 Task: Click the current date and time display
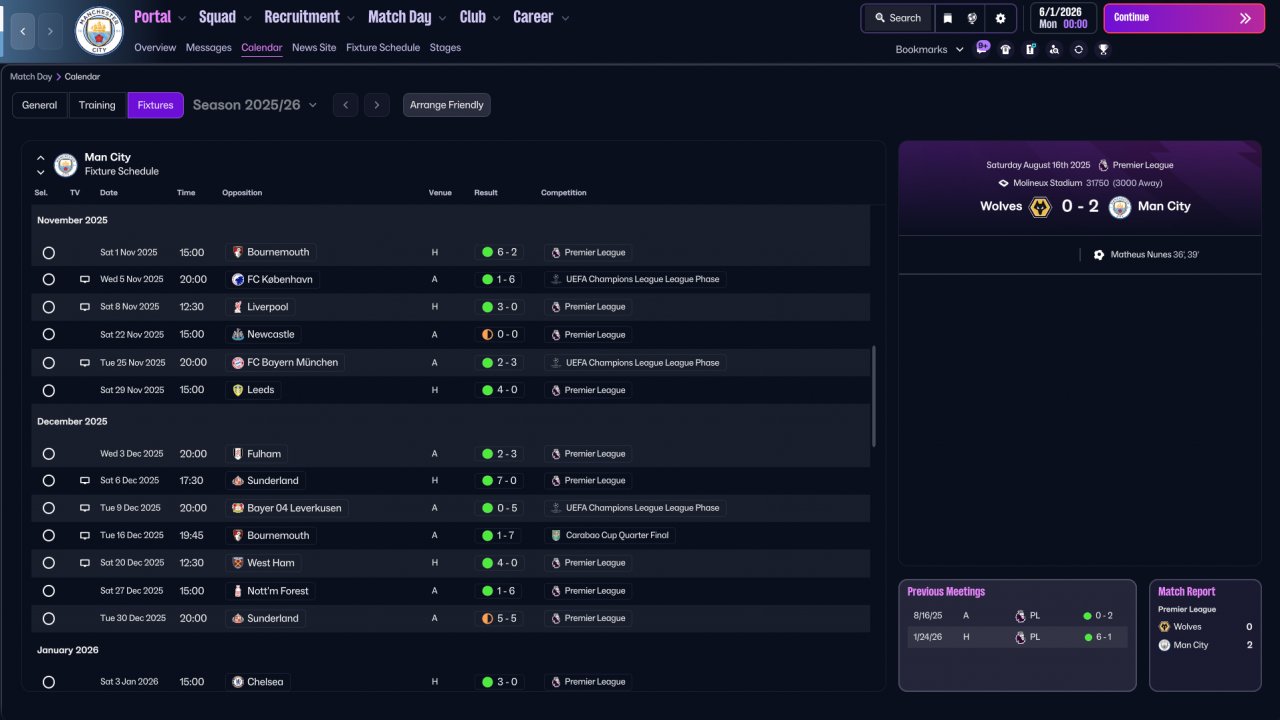pos(1062,18)
